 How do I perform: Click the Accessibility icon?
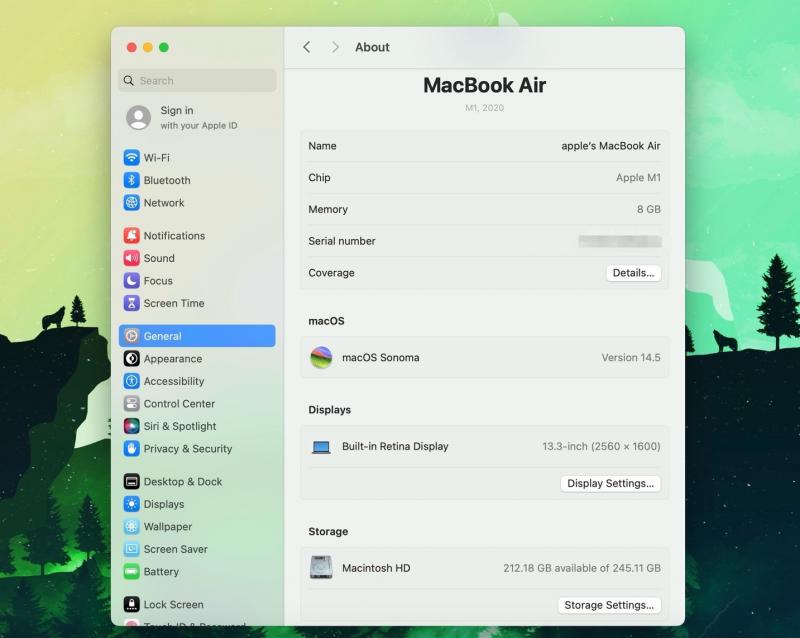coord(132,381)
